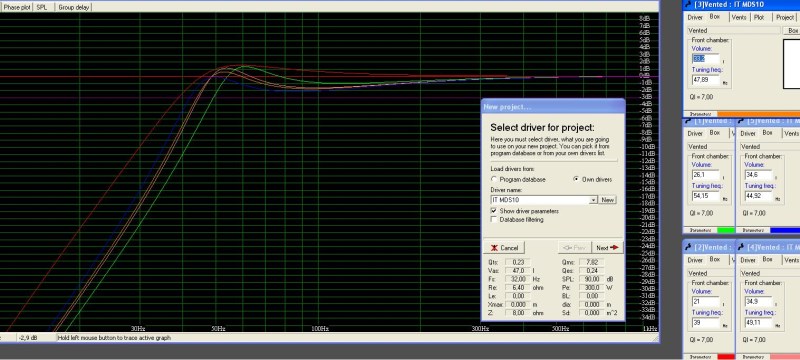Click the Tuning freq field showing 44,92

click(x=758, y=196)
